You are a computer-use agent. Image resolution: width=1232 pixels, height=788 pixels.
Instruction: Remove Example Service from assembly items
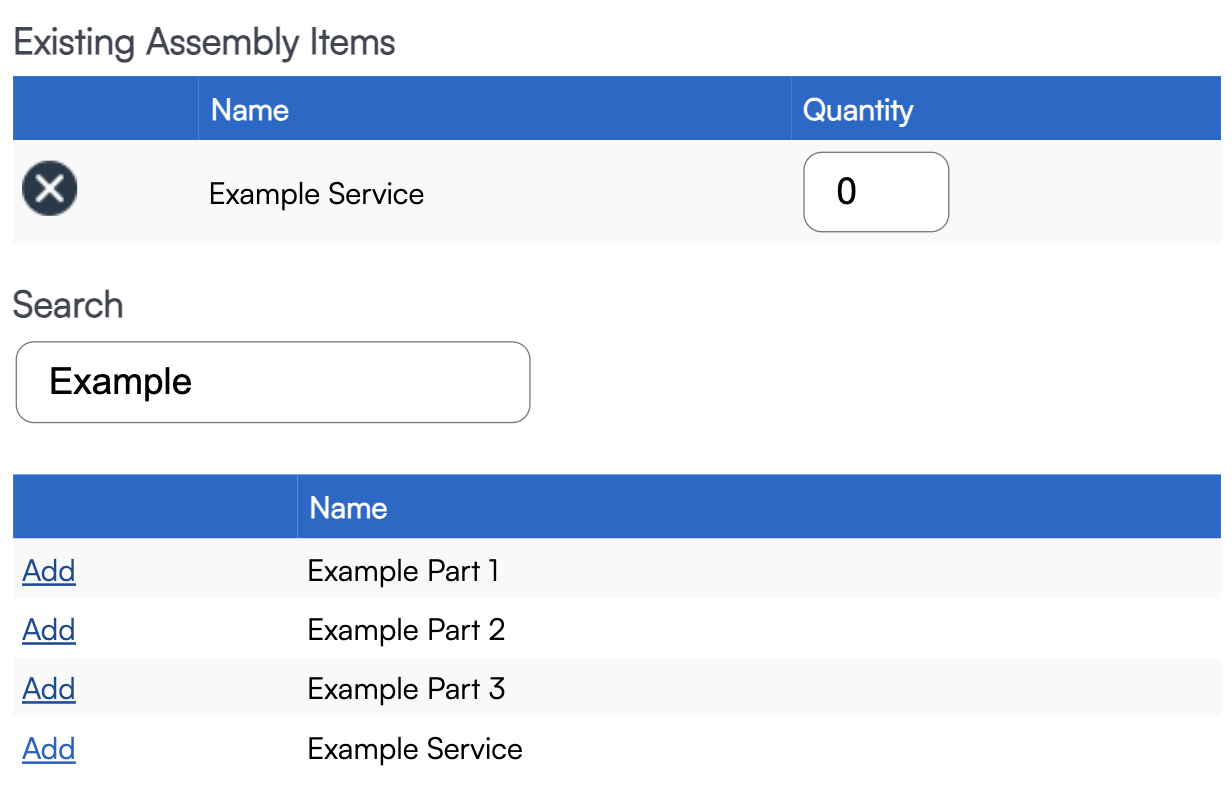pyautogui.click(x=50, y=190)
